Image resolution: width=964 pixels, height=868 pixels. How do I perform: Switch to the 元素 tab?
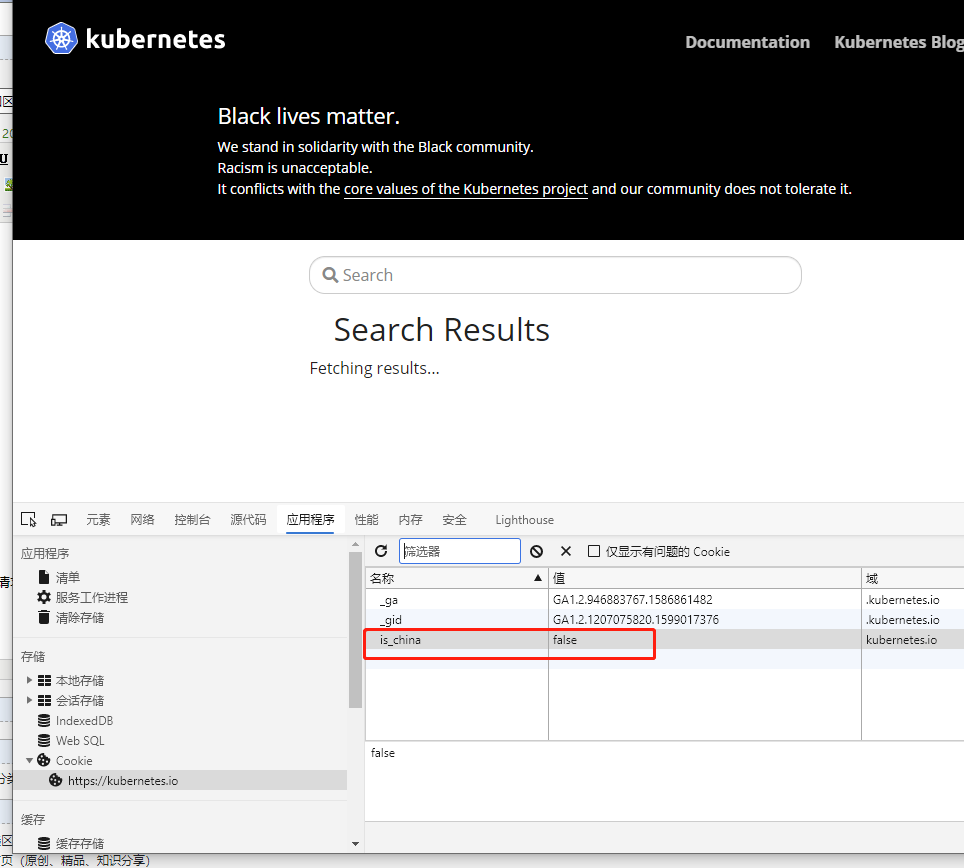[98, 520]
